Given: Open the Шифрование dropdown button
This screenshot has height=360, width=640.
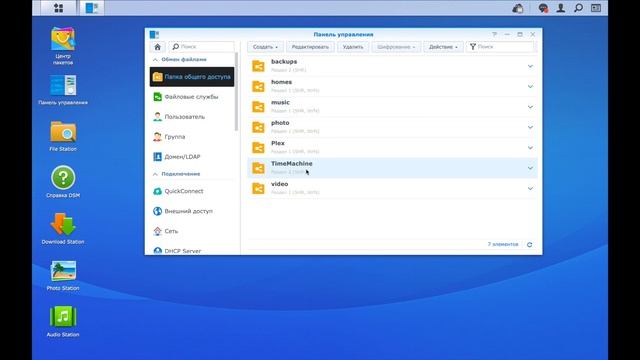Looking at the screenshot, I should tap(396, 47).
